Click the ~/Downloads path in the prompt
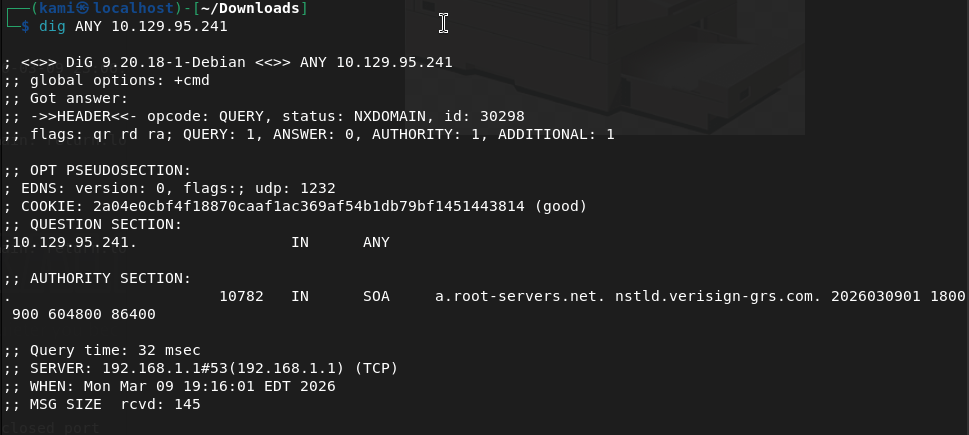The image size is (969, 435). coord(258,9)
